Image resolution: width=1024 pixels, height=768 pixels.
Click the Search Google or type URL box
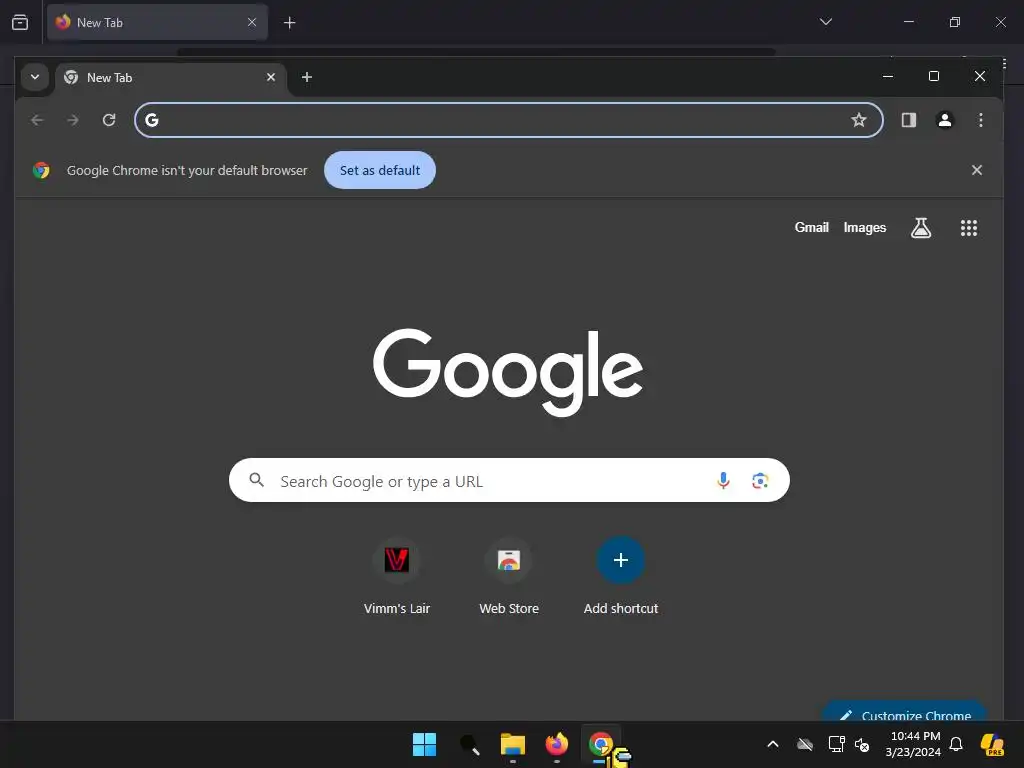tap(509, 481)
